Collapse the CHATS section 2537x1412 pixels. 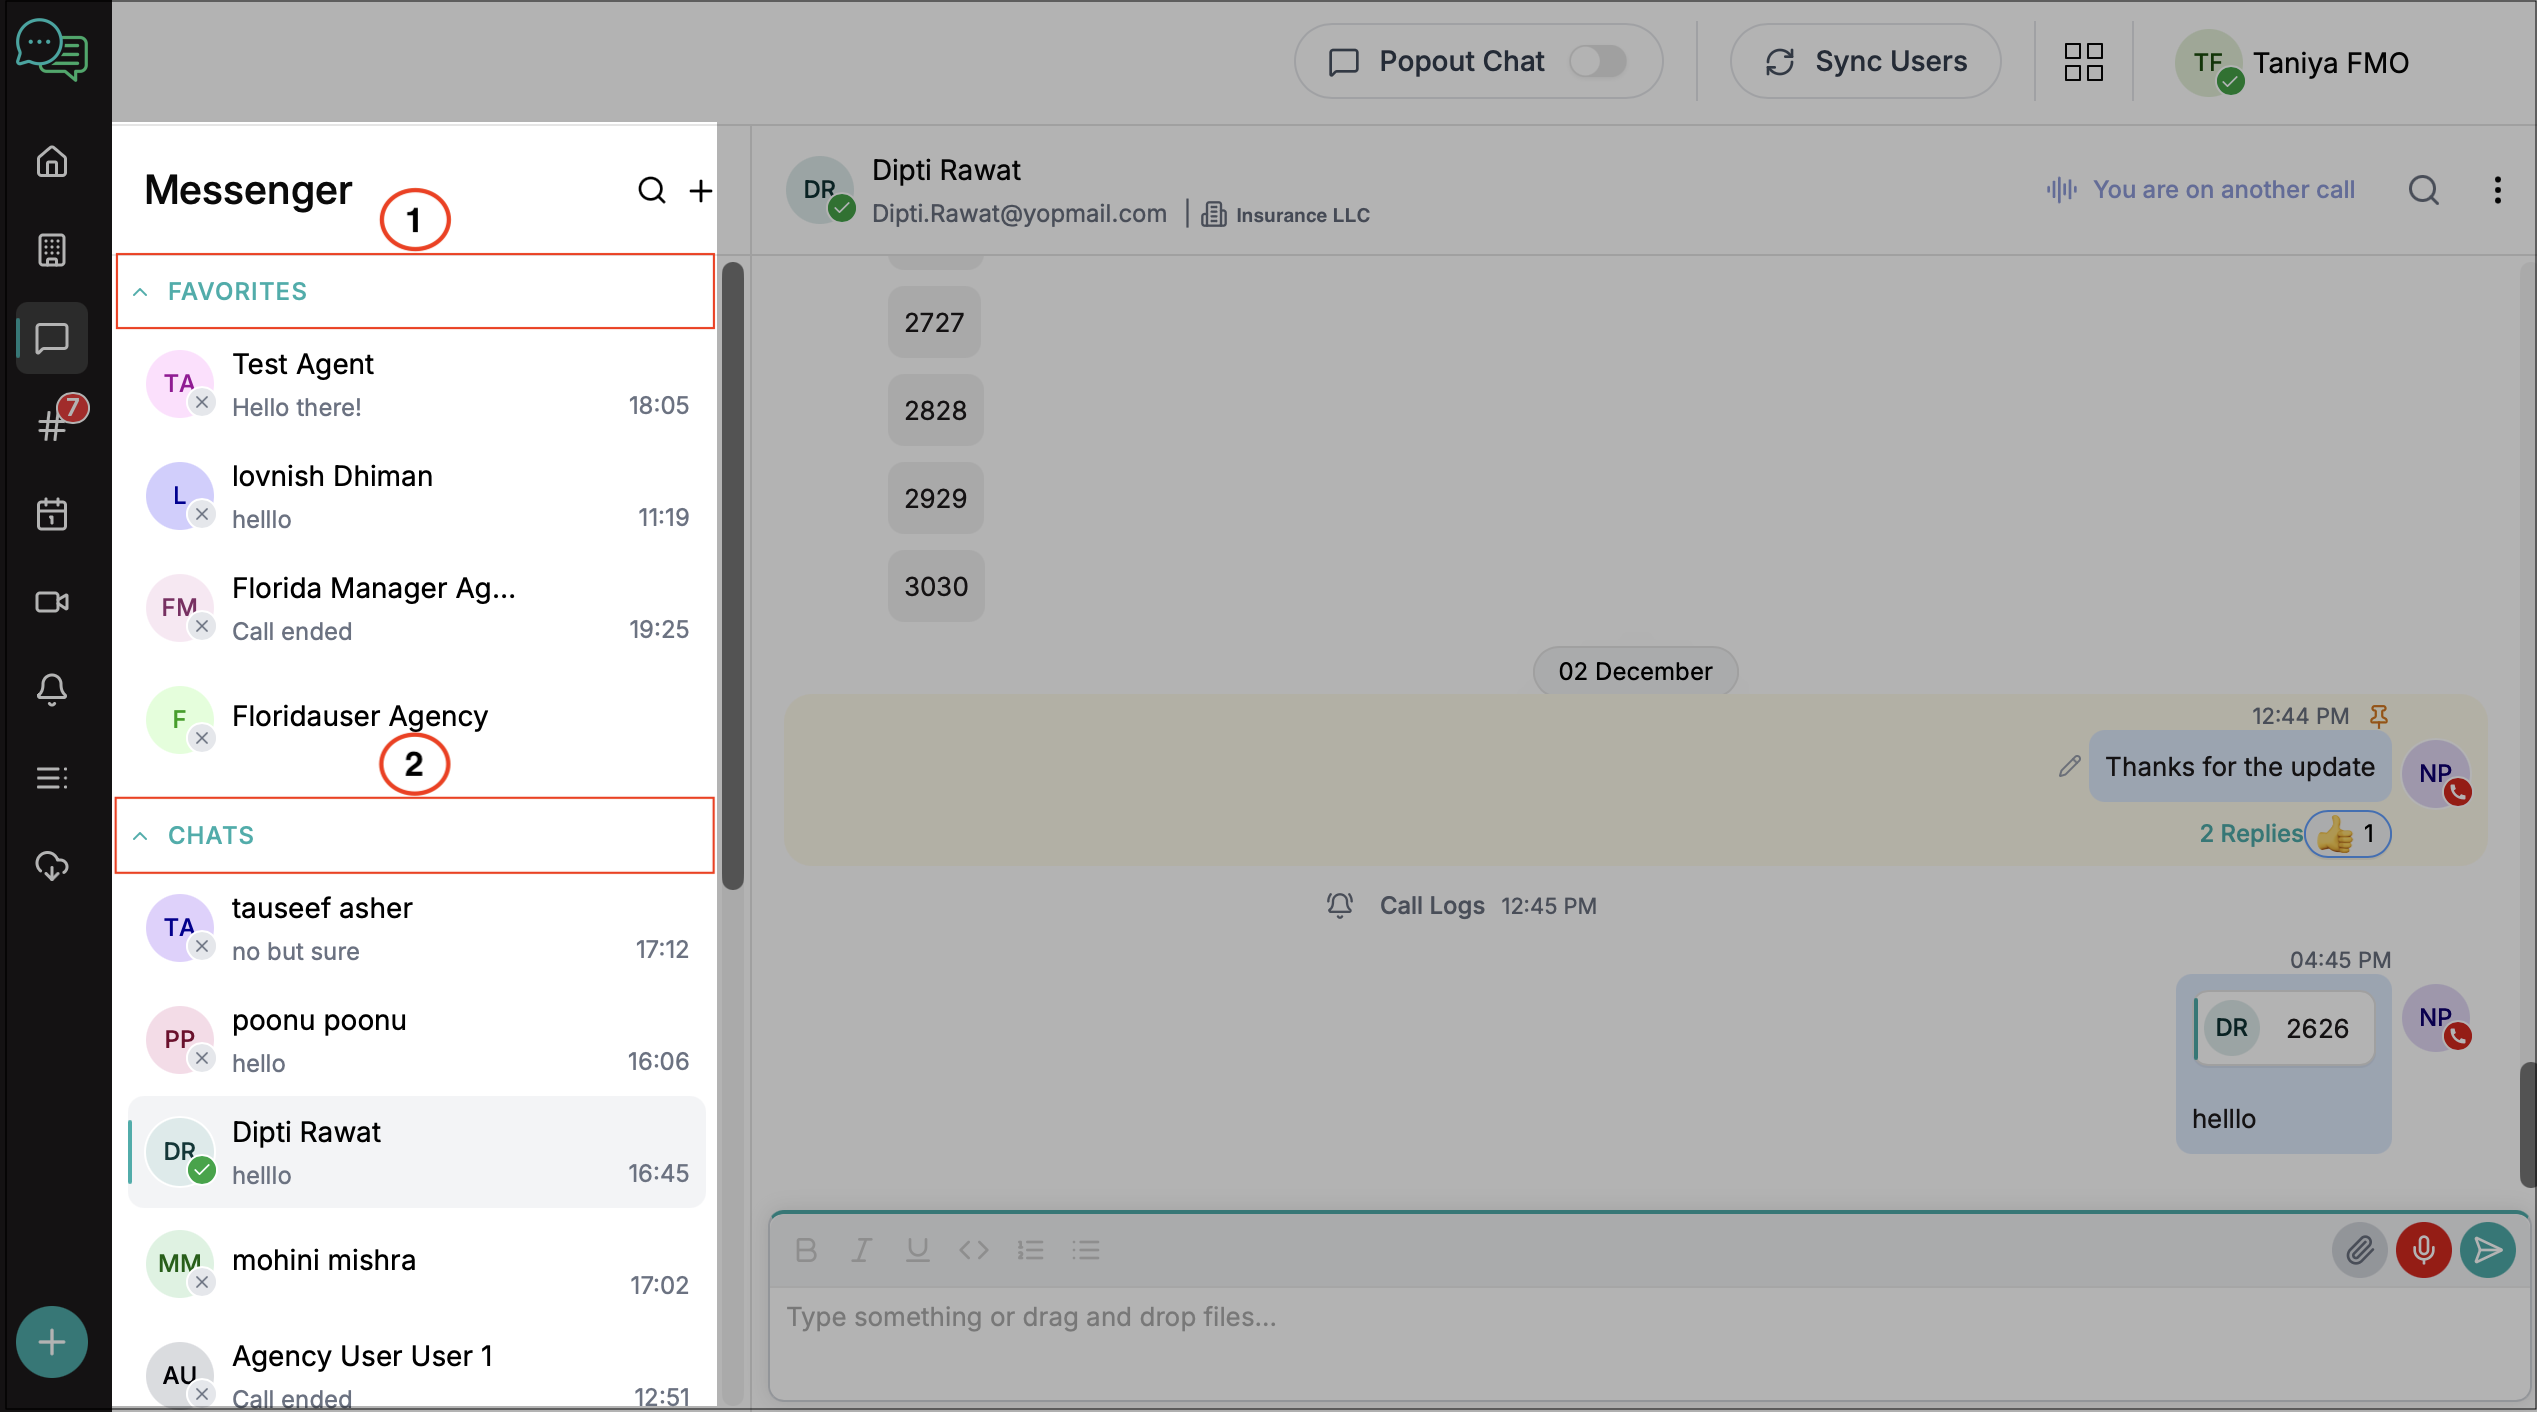141,836
